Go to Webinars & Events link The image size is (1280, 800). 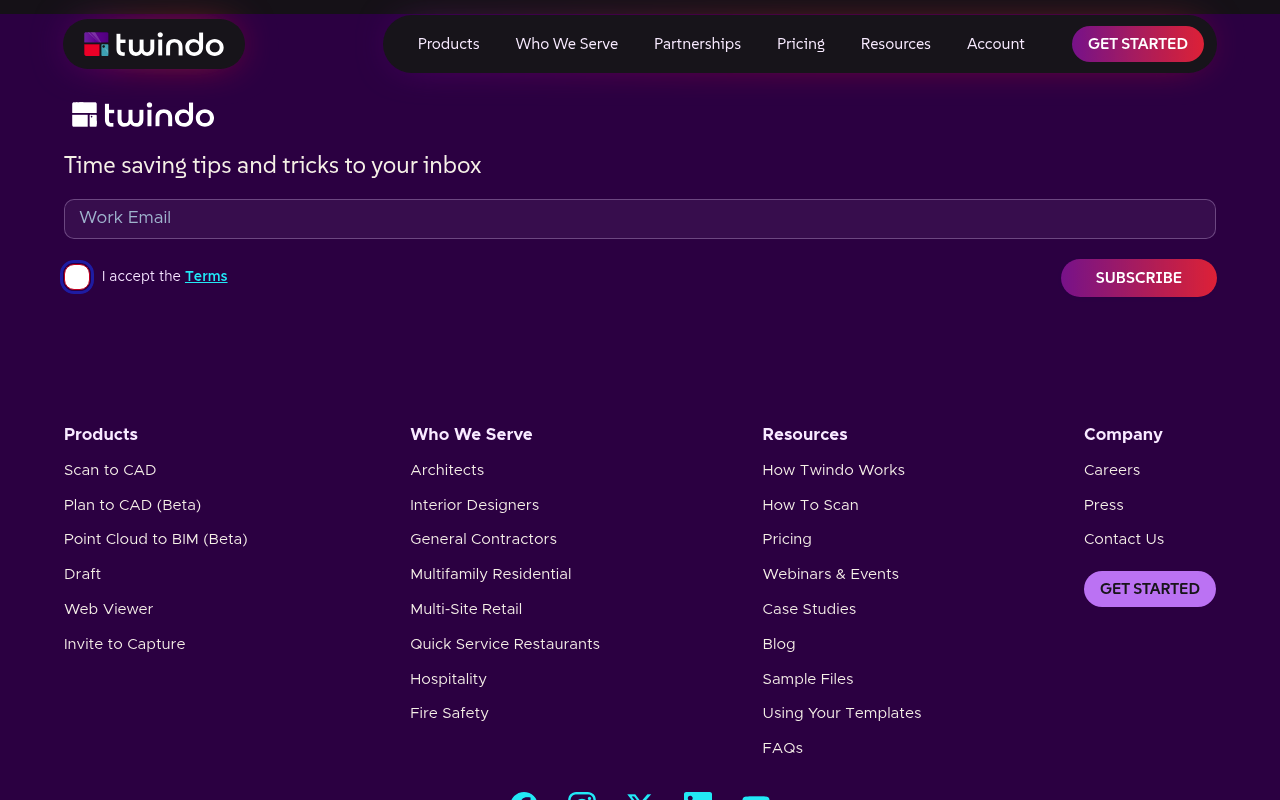pyautogui.click(x=831, y=574)
